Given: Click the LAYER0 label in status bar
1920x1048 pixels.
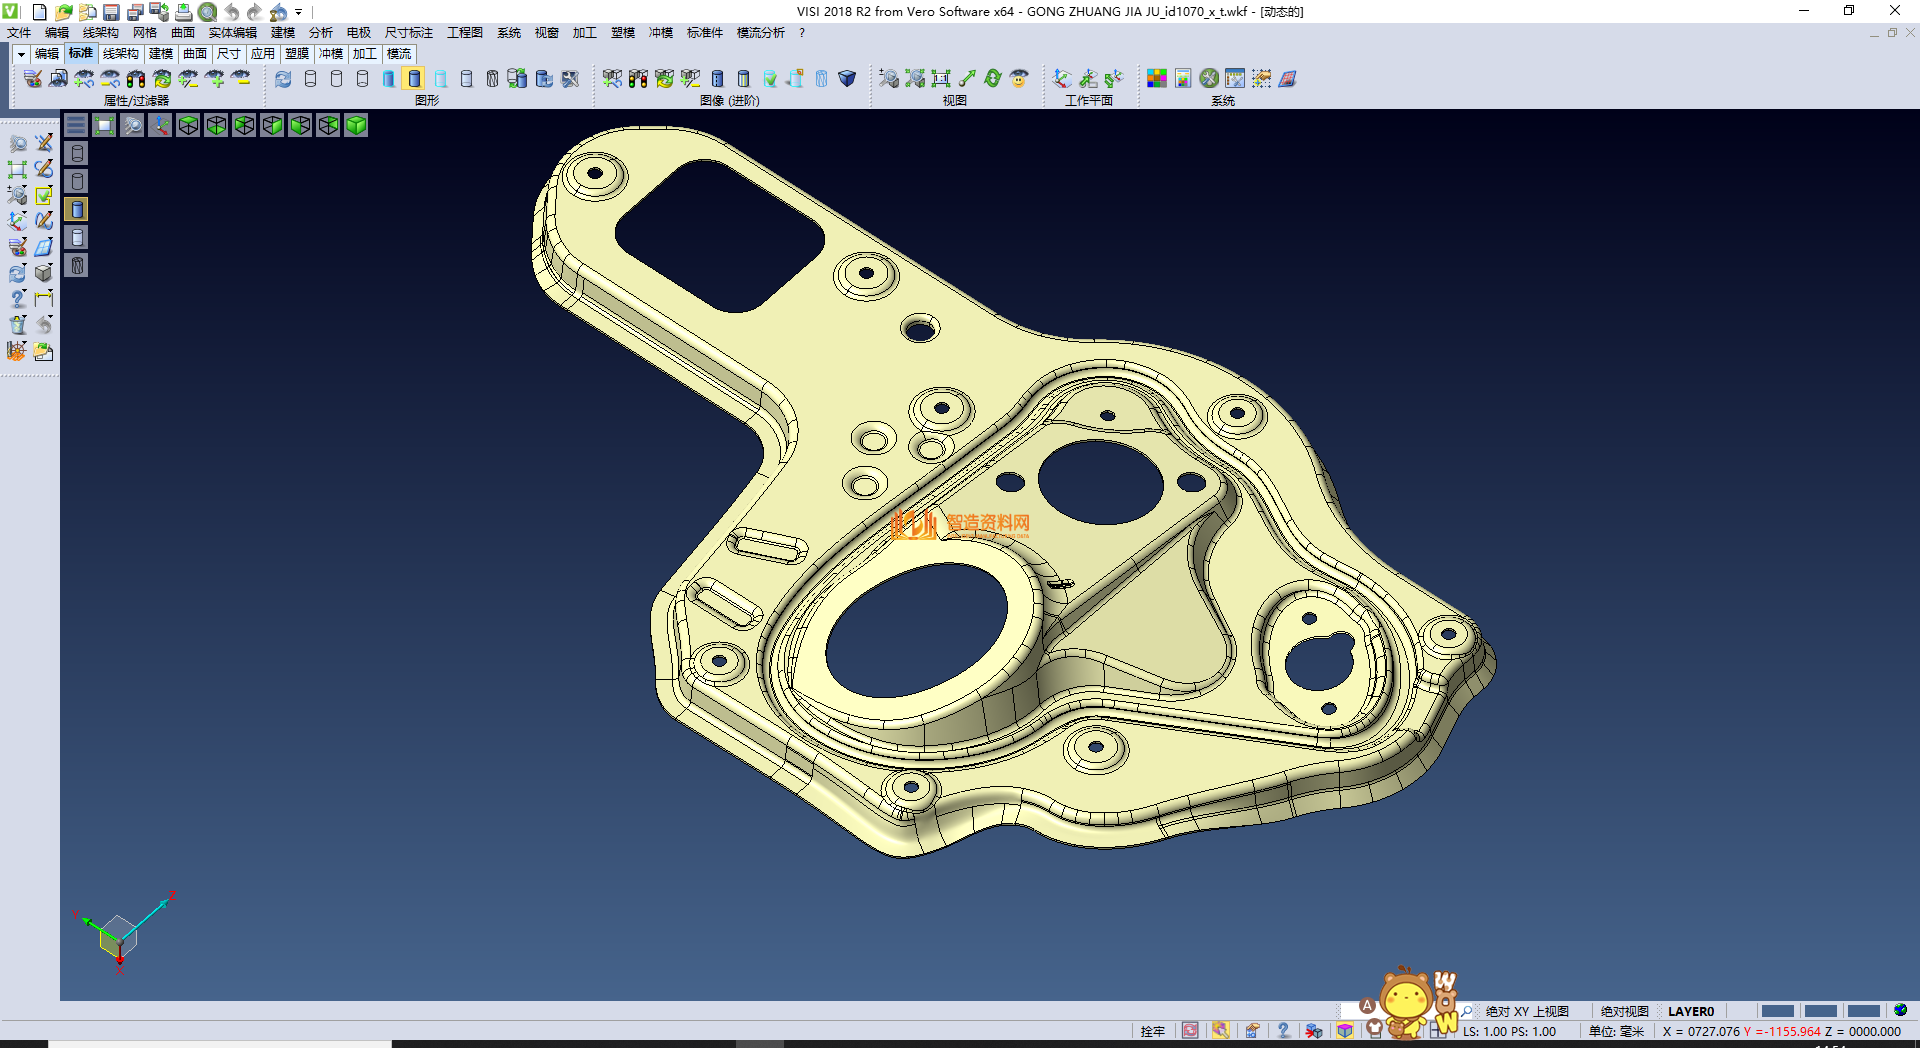Looking at the screenshot, I should [1690, 1011].
